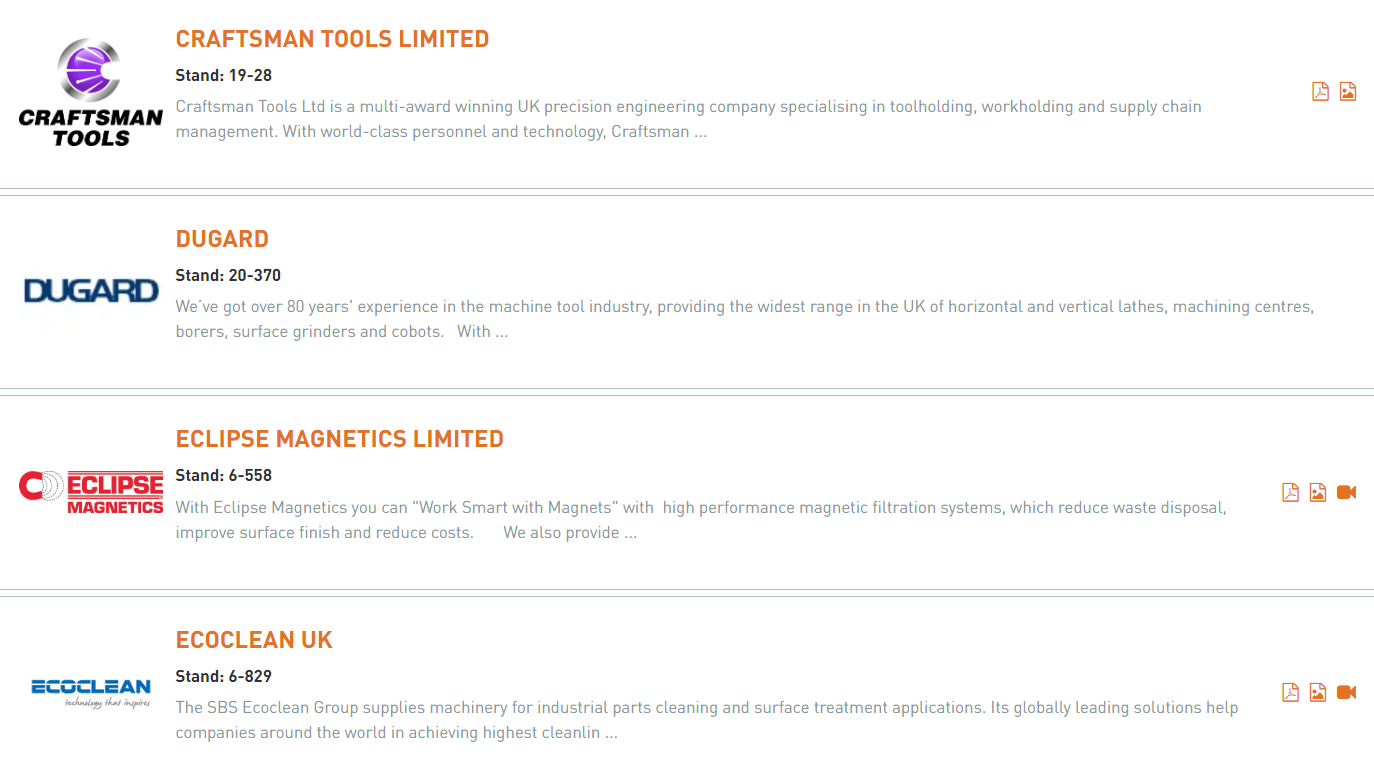Select Dugard stand number 20-370 text
Viewport: 1374px width, 759px height.
point(228,275)
